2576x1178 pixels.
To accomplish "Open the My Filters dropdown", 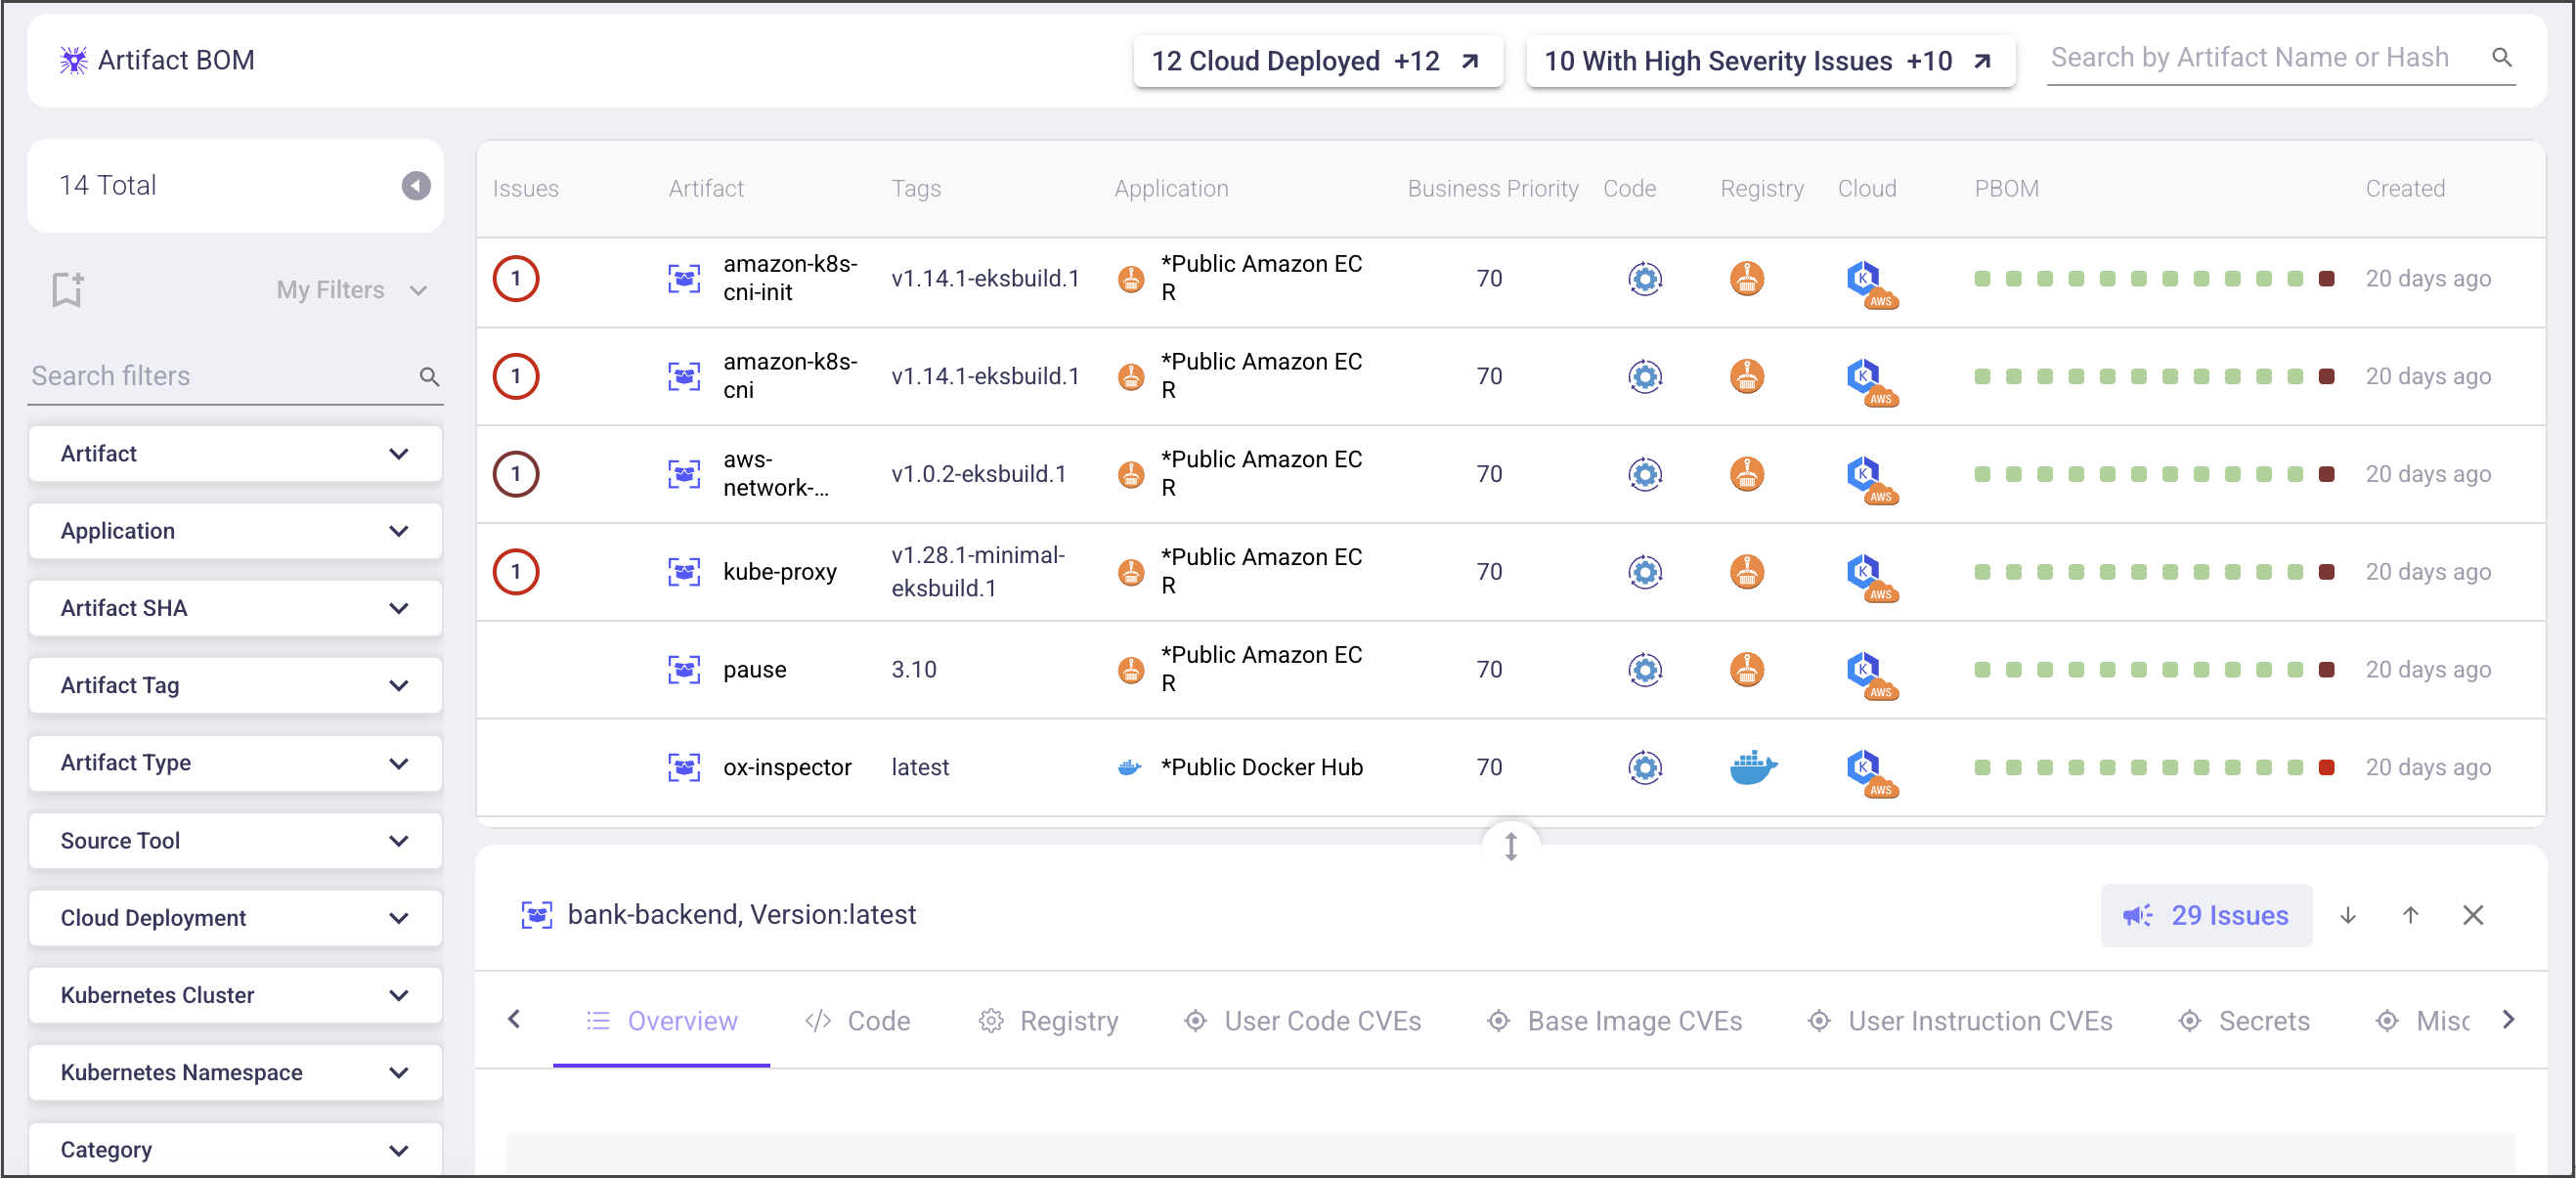I will 351,290.
